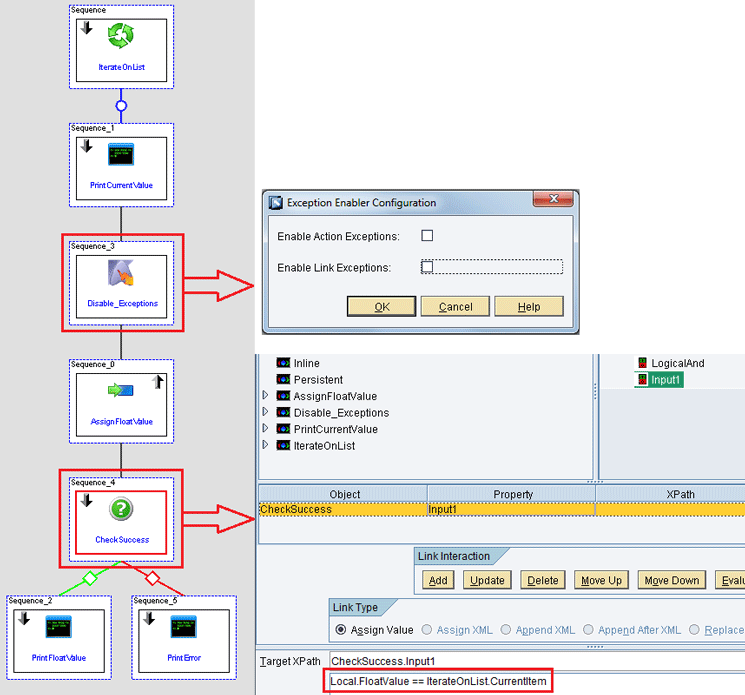This screenshot has width=745, height=695.
Task: Click the Target XPath input field
Action: 537,661
